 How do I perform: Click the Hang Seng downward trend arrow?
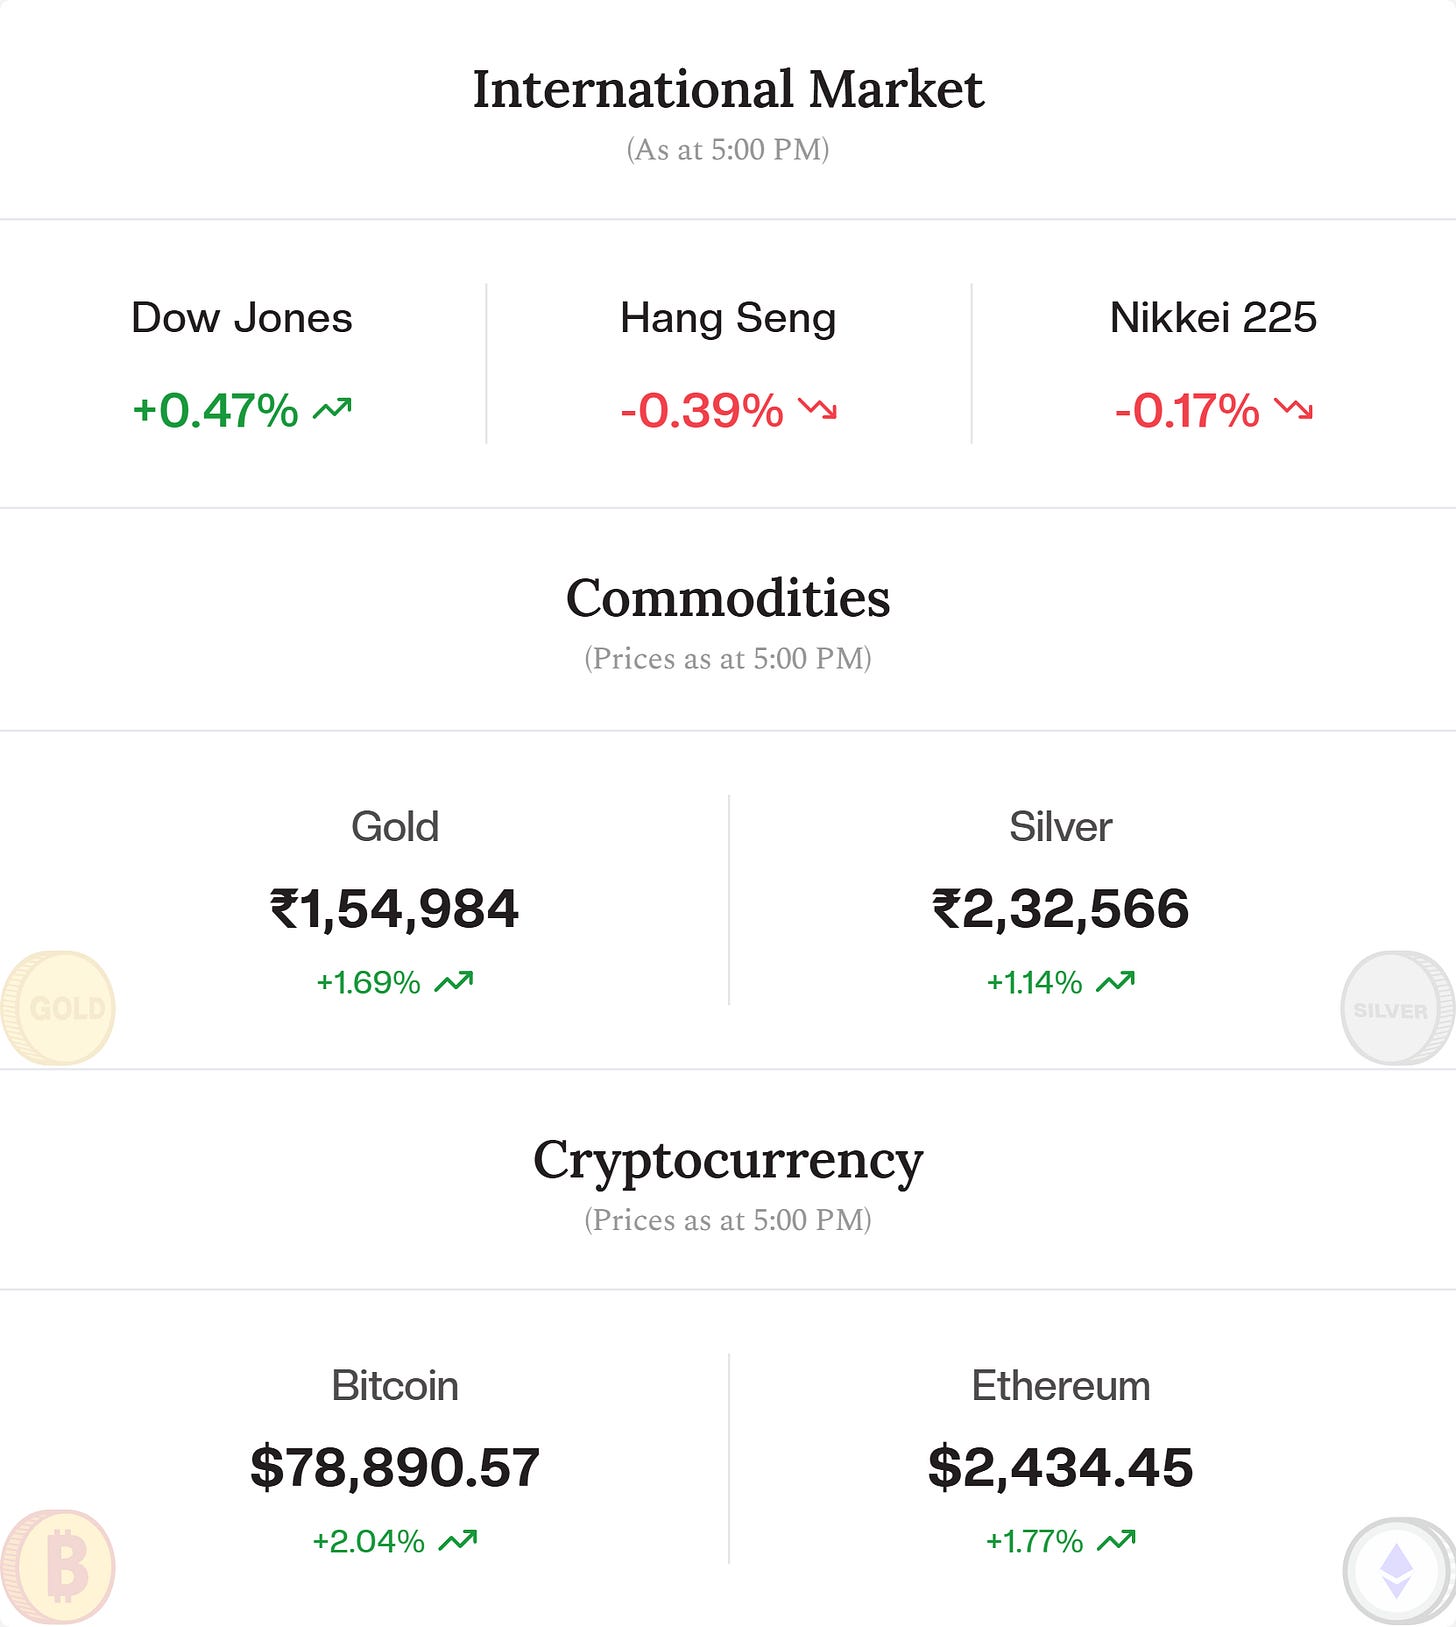[817, 409]
